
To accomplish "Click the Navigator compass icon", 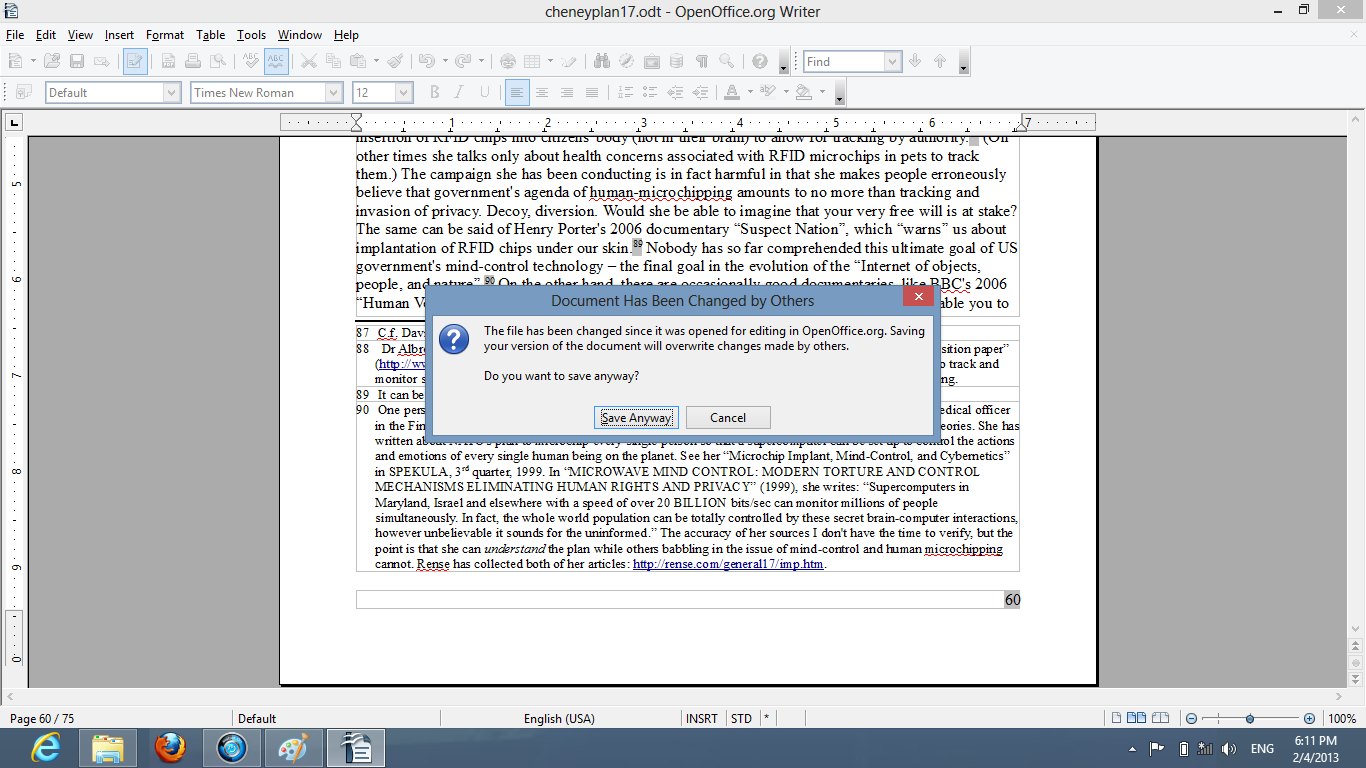I will [626, 62].
